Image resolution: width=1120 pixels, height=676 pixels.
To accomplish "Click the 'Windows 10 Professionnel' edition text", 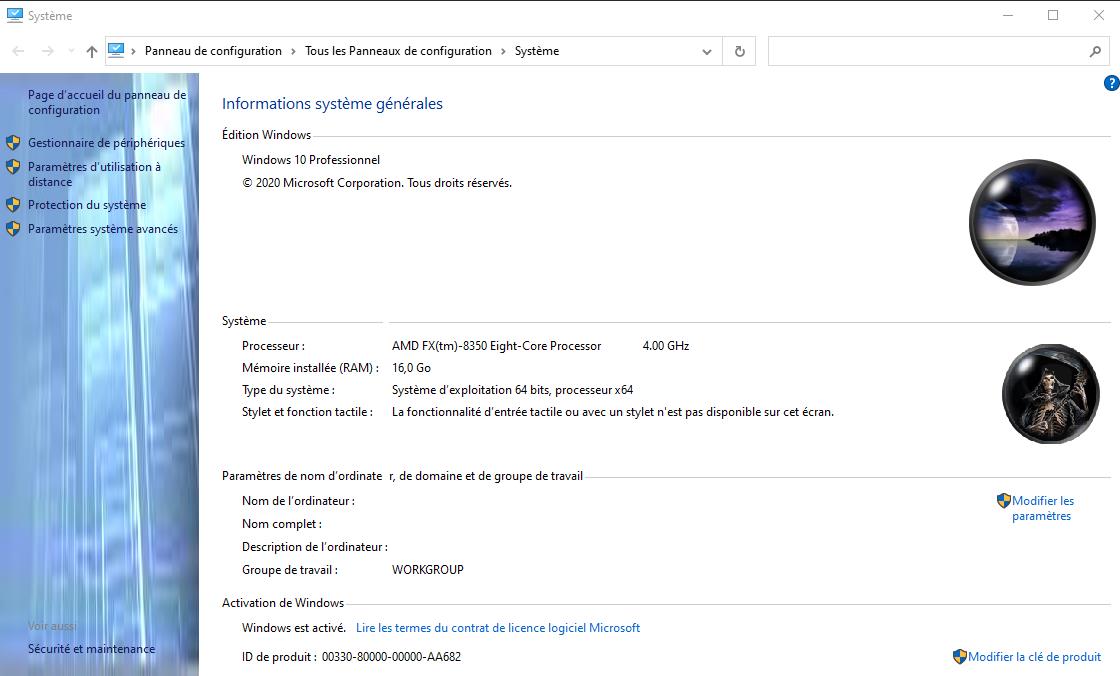I will 311,160.
